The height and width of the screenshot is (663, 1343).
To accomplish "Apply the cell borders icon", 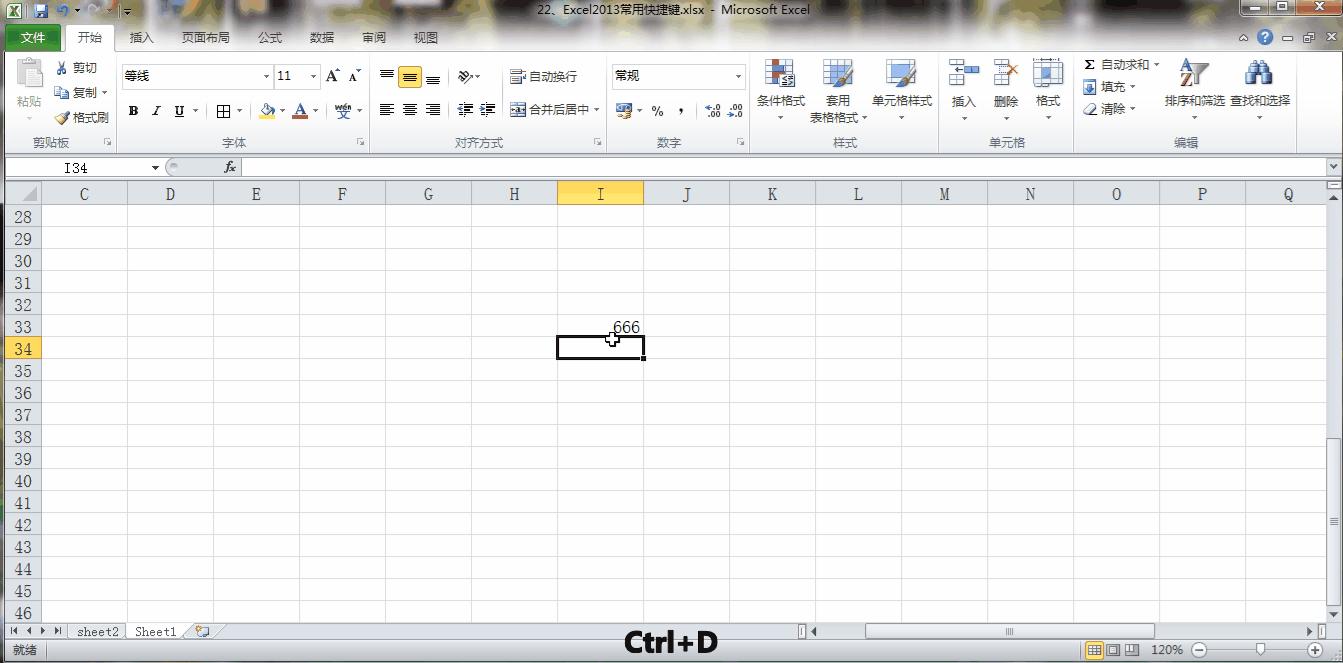I will 223,111.
